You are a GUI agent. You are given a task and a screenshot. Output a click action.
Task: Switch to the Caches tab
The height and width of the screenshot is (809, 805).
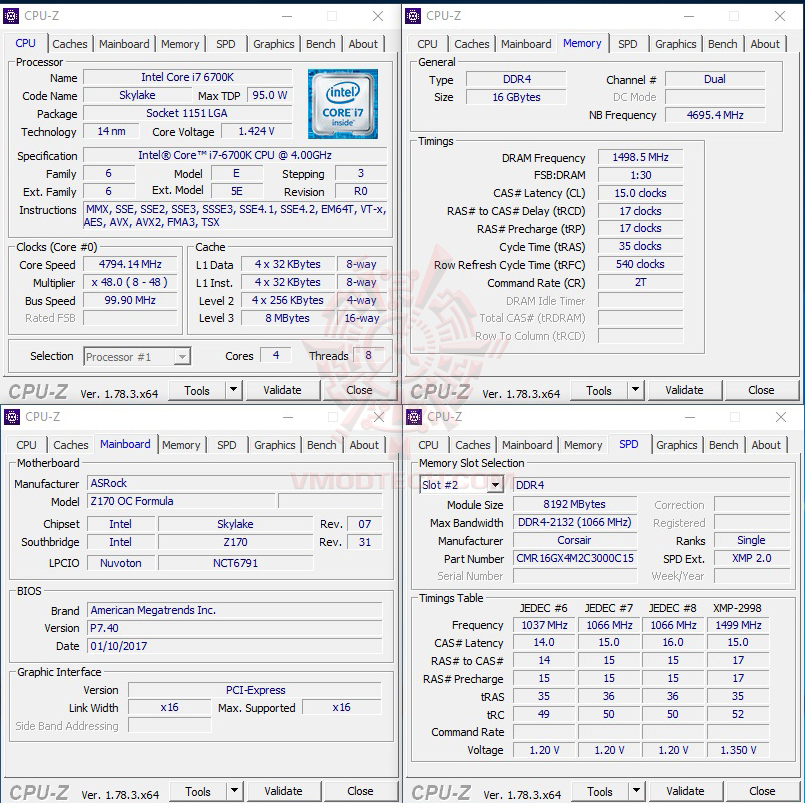click(70, 44)
